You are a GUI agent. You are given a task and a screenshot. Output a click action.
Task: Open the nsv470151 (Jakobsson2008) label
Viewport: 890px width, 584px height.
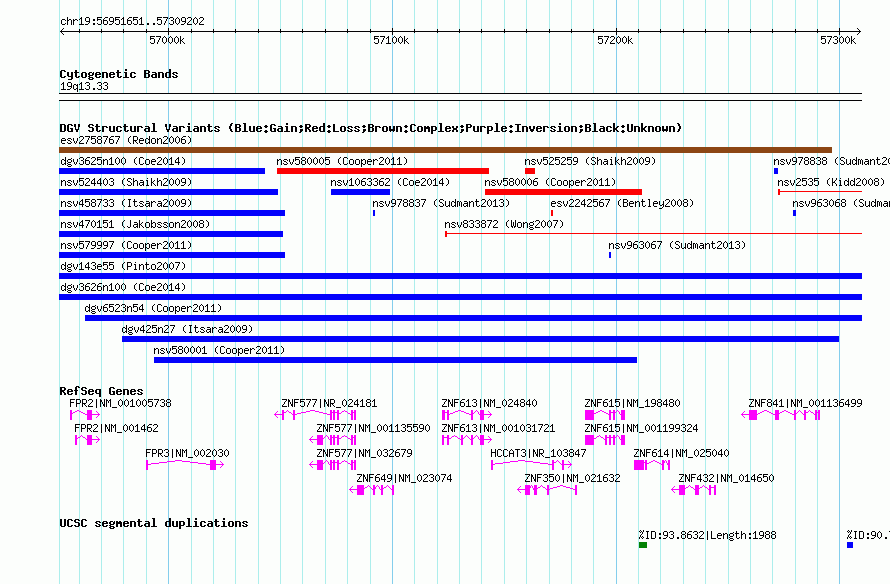[135, 224]
